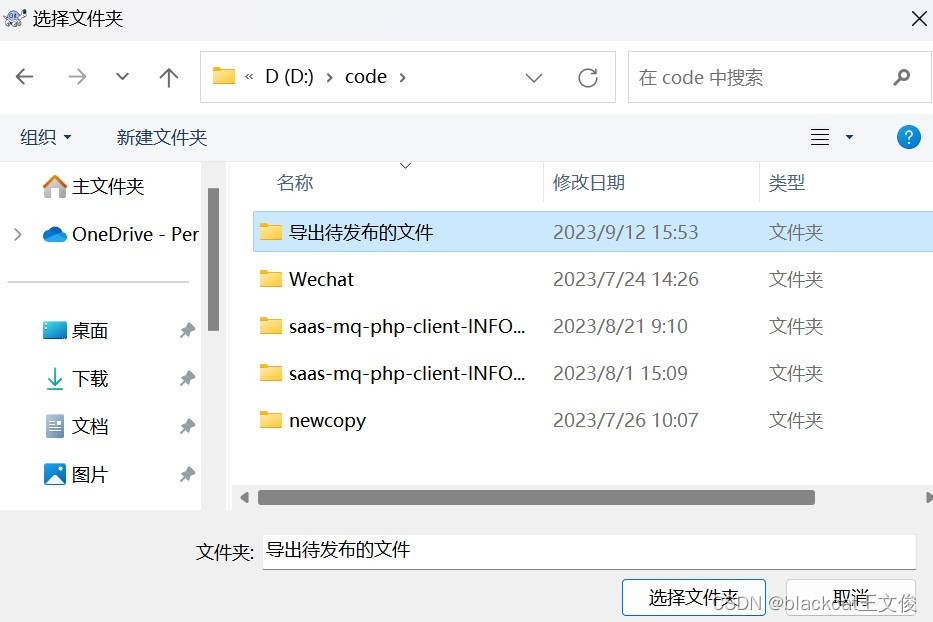
Task: Click the forward navigation arrow
Action: click(76, 77)
